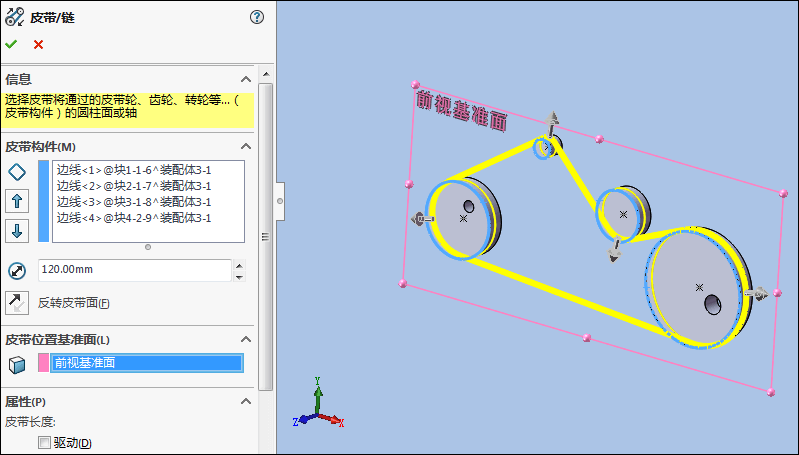Screen dimensions: 799x455
Task: Click 反转皮带面(F) flip belt side button
Action: 74,303
